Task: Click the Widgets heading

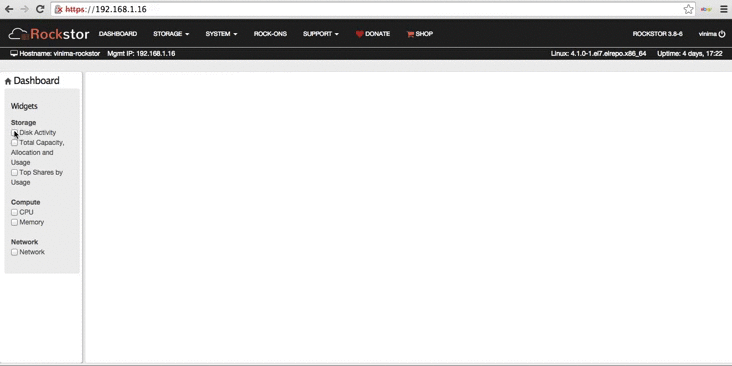Action: [24, 106]
